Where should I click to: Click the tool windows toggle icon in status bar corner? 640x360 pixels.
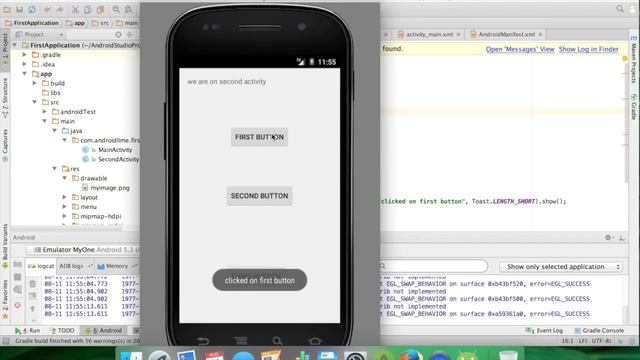6,340
